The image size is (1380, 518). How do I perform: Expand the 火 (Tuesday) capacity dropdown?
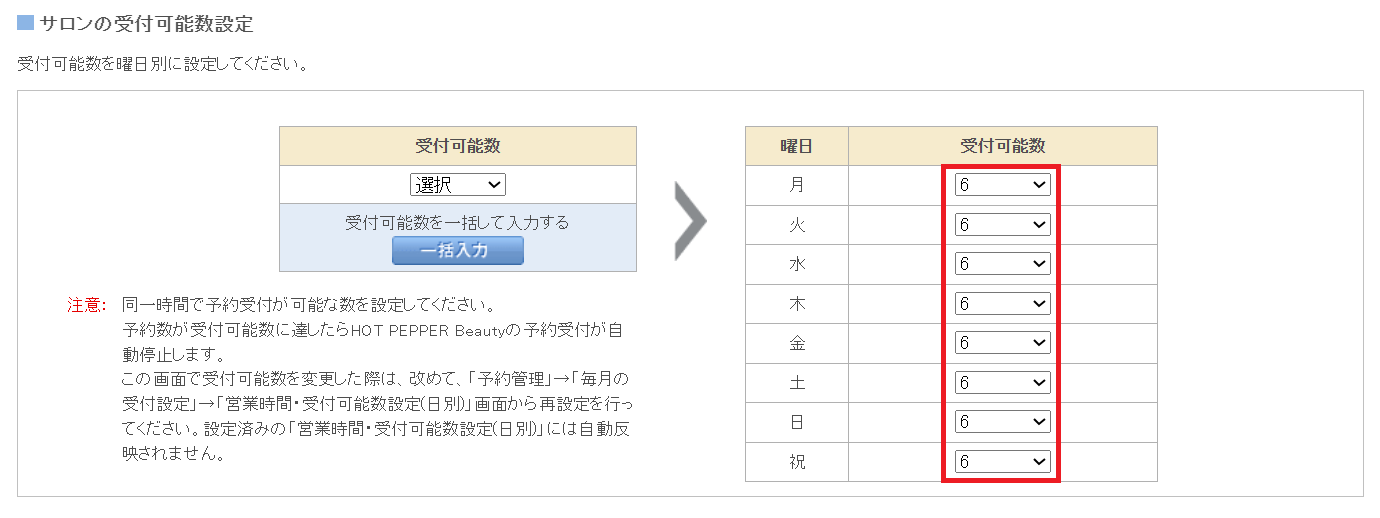[1002, 225]
